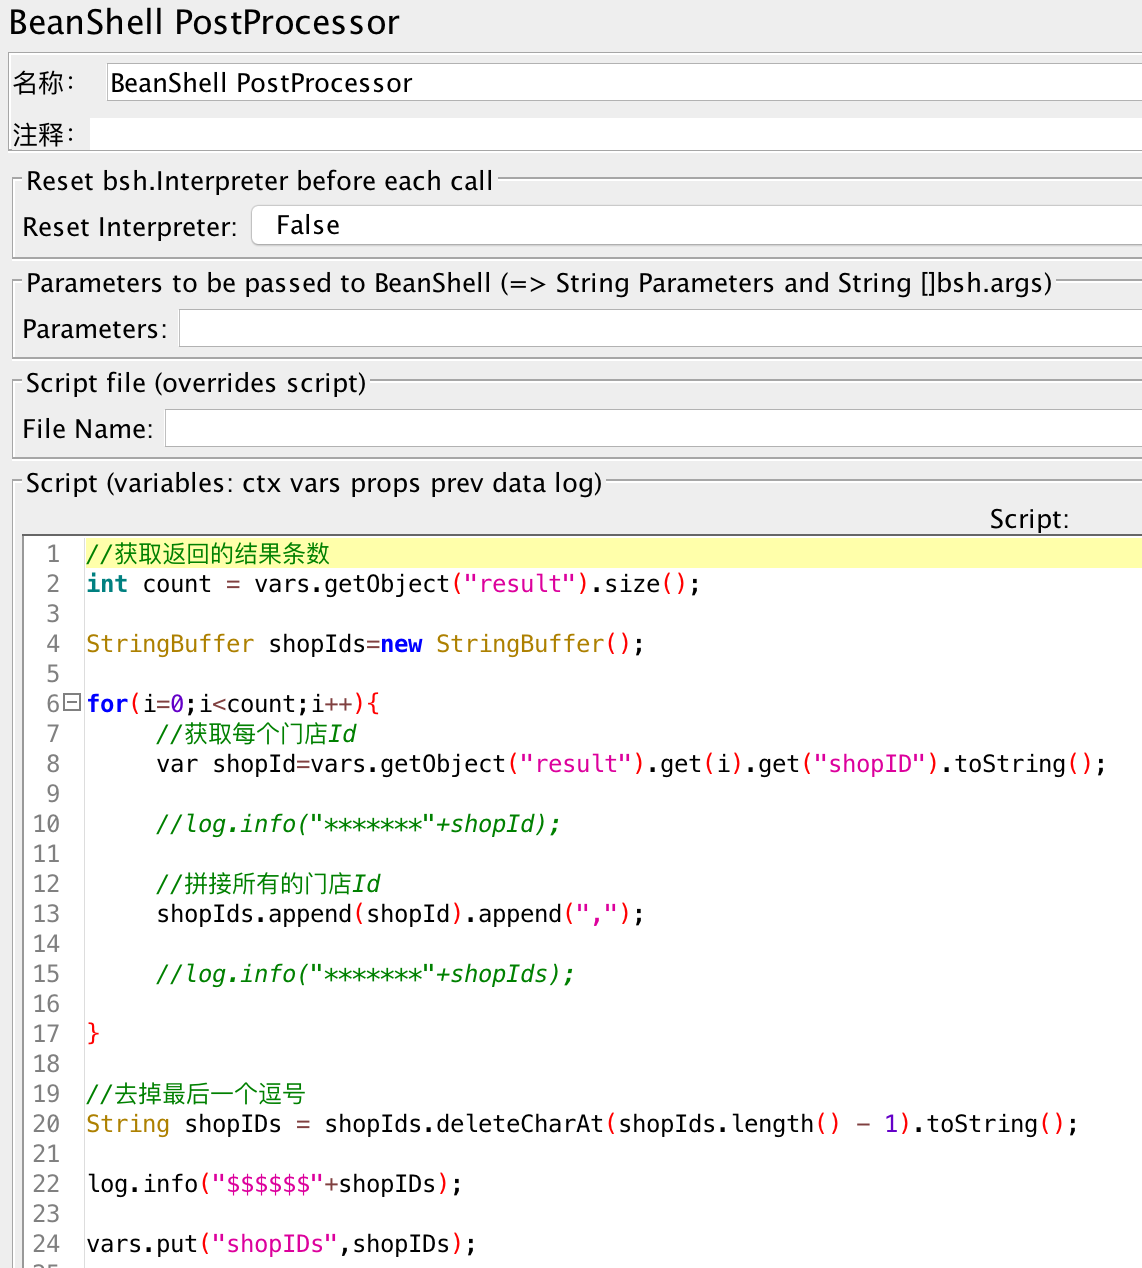
Task: Click the Parameters input field
Action: (660, 329)
